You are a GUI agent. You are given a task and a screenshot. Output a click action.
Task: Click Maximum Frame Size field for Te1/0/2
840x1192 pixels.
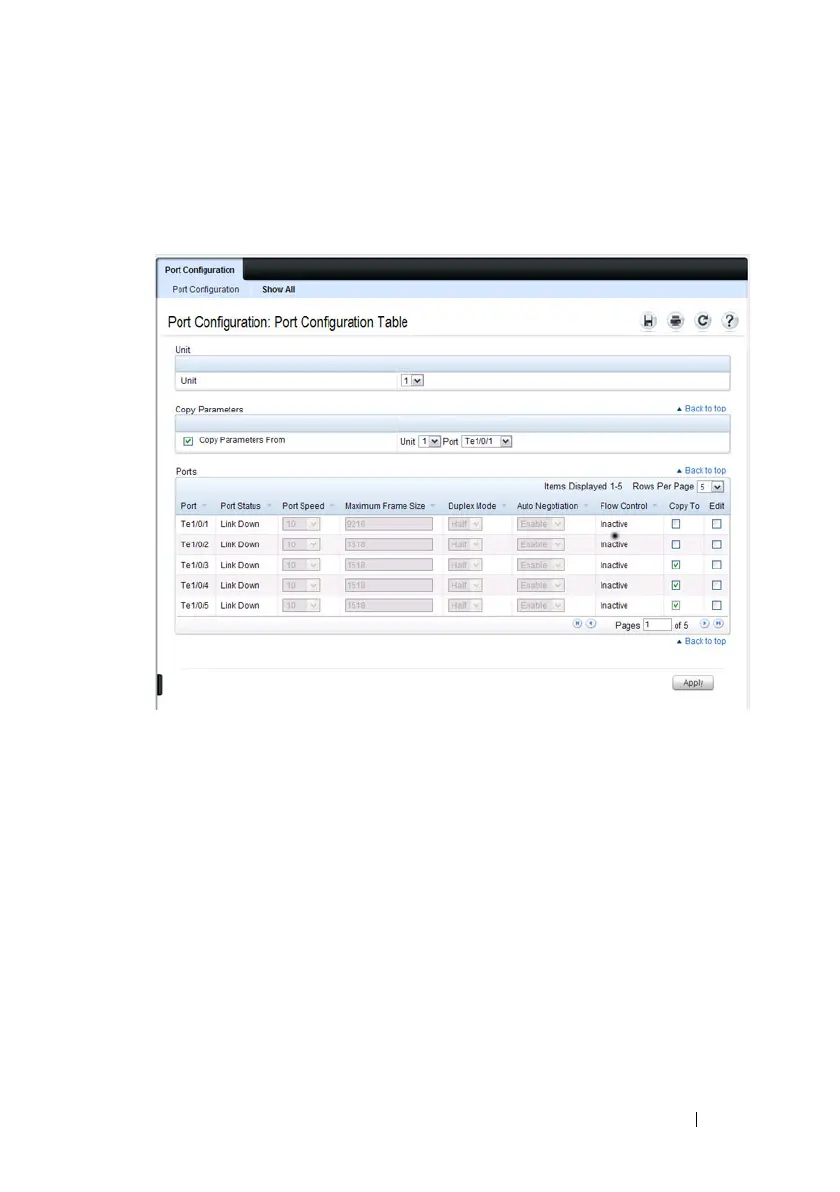[x=388, y=544]
